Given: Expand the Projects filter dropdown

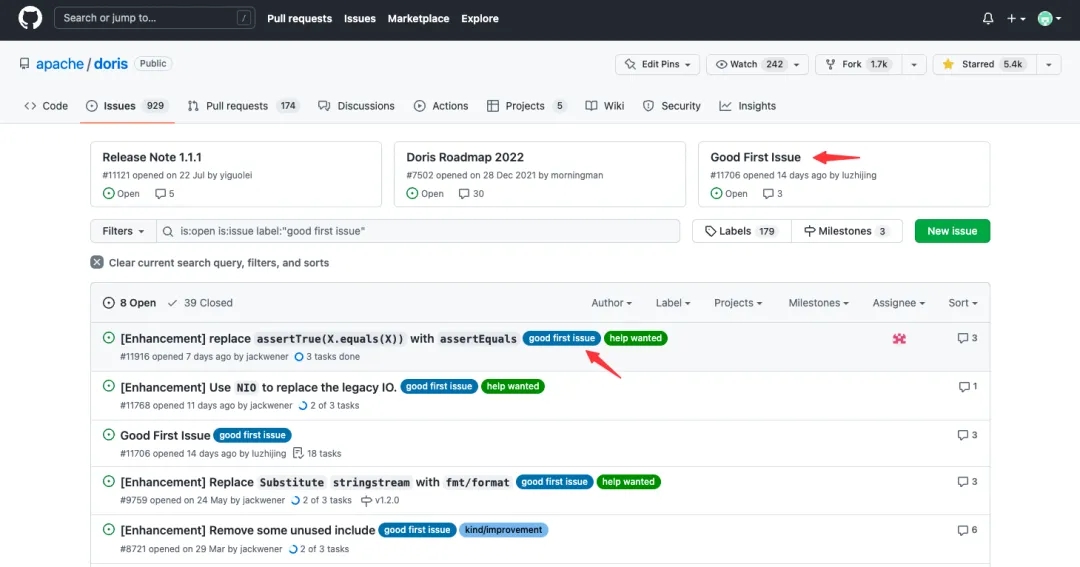Looking at the screenshot, I should 738,302.
